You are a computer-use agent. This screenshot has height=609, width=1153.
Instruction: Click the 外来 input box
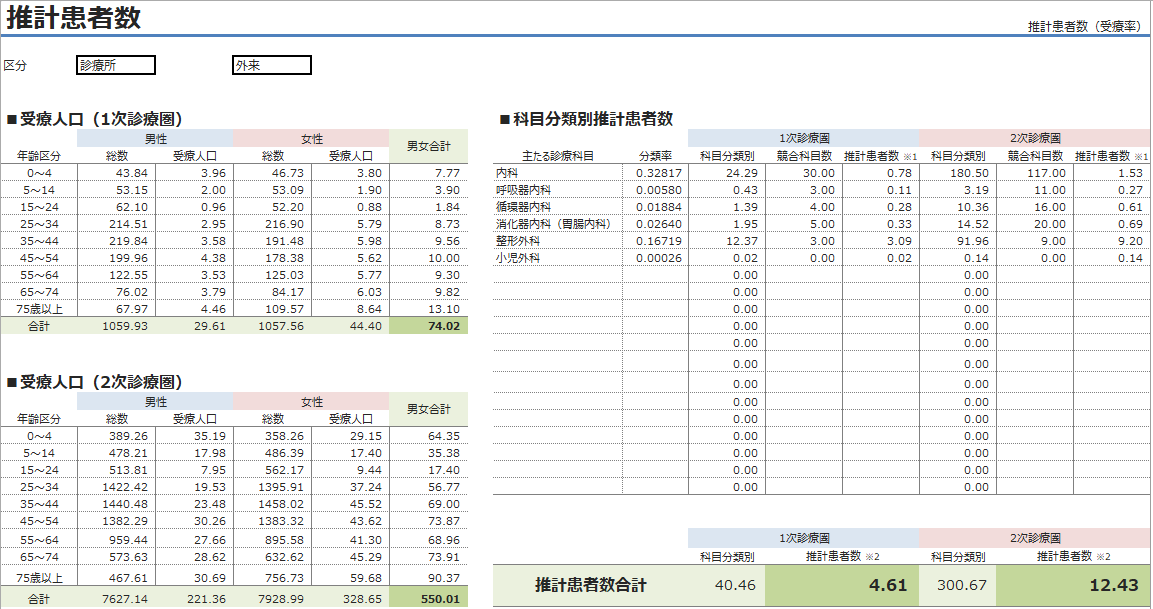coord(272,65)
